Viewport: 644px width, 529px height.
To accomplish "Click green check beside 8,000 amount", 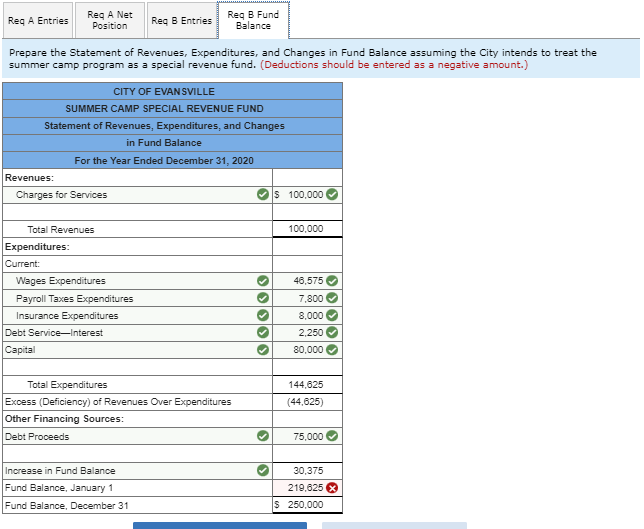I will pyautogui.click(x=332, y=315).
